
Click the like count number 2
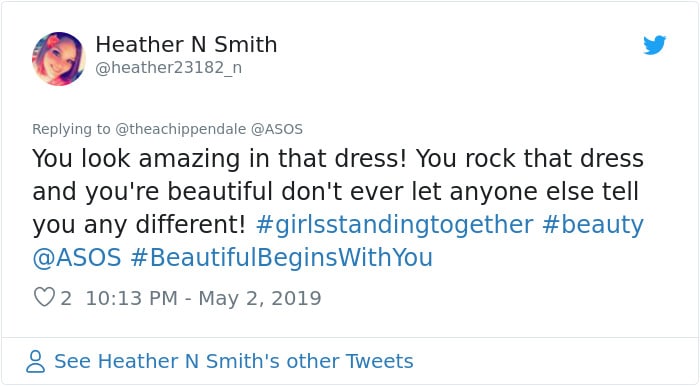pyautogui.click(x=66, y=298)
